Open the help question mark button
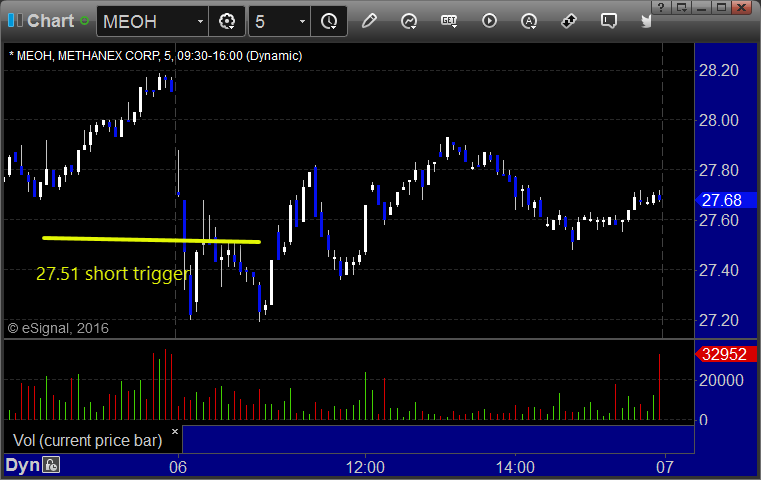The image size is (761, 480). (661, 7)
